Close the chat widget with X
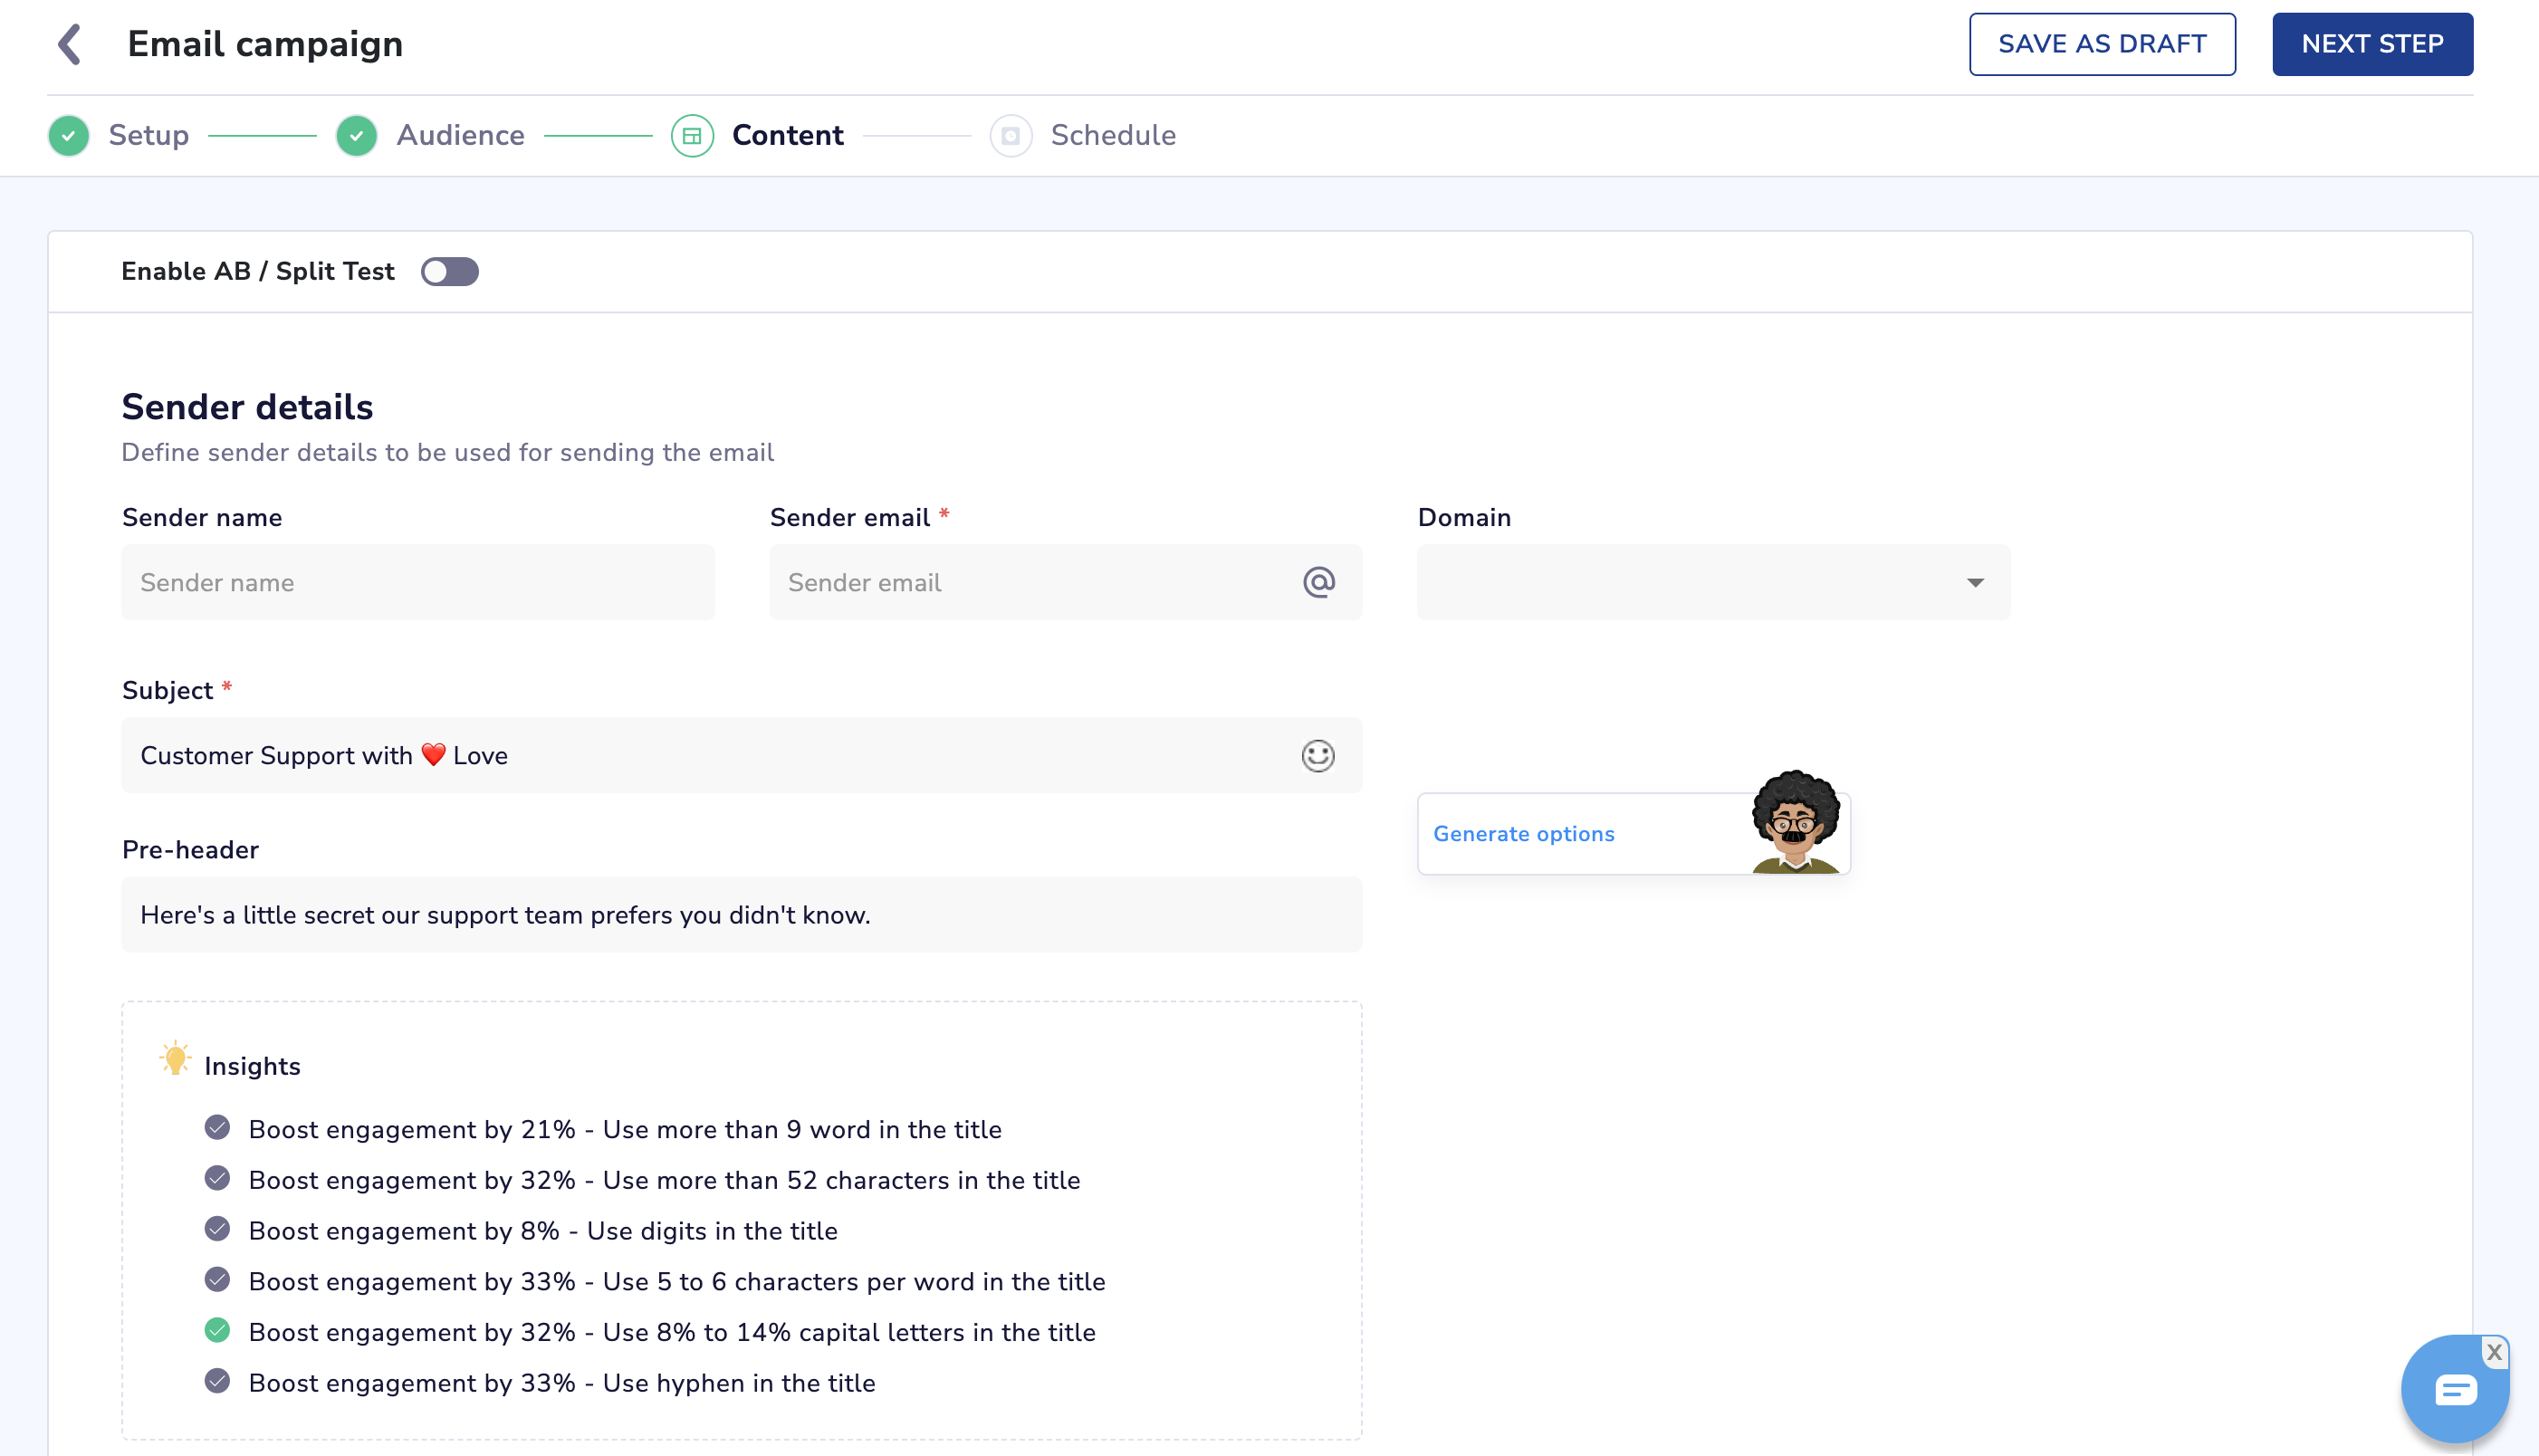 coord(2494,1352)
